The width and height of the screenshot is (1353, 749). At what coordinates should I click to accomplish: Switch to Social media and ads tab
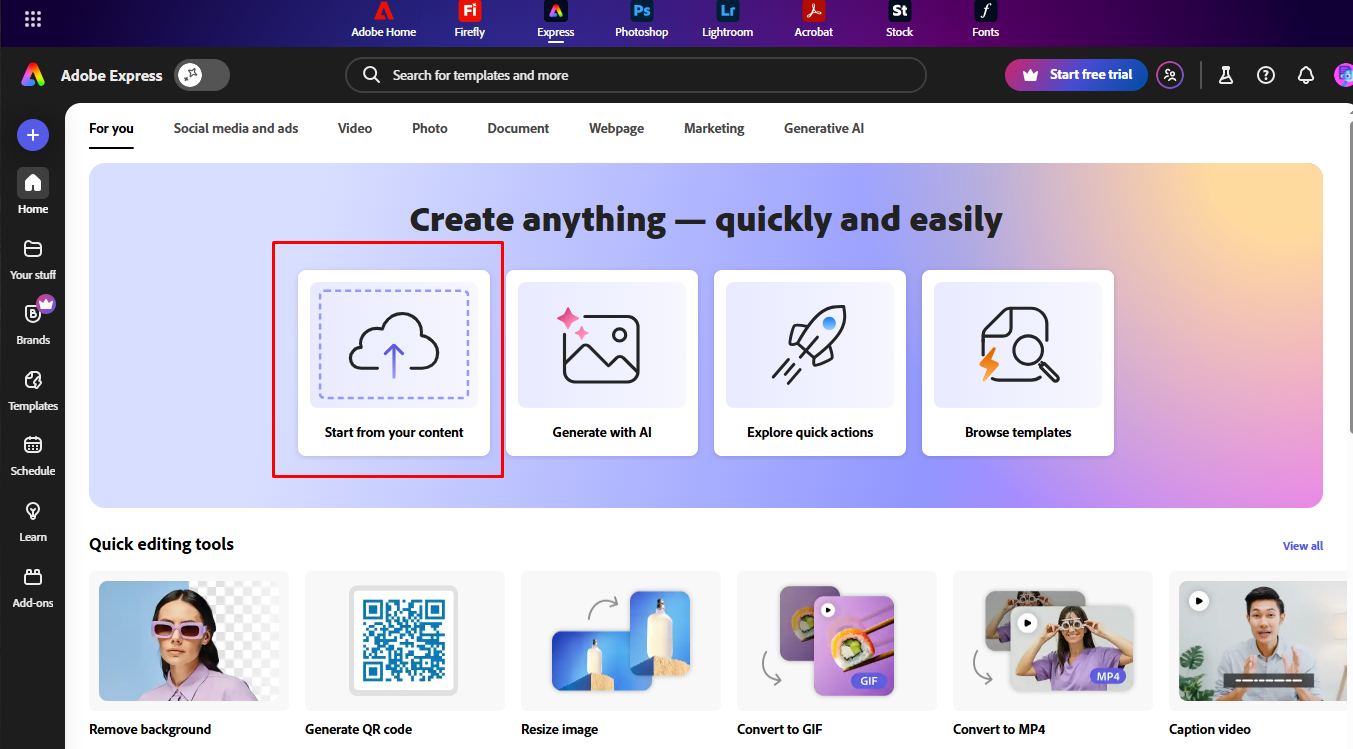tap(236, 129)
